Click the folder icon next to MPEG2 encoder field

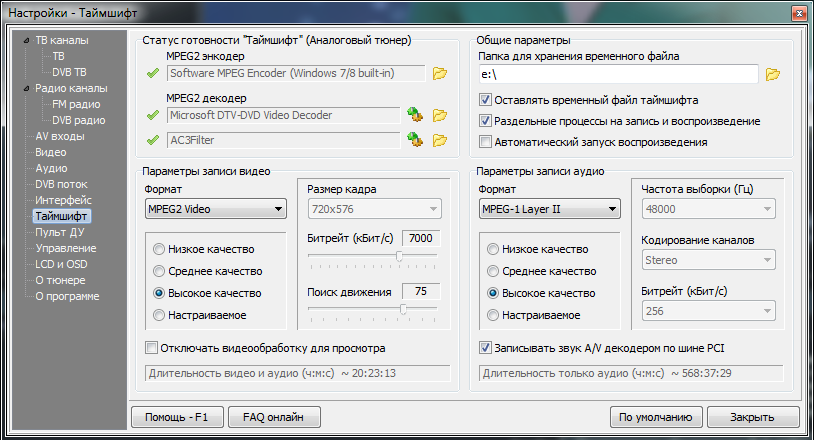coord(440,73)
